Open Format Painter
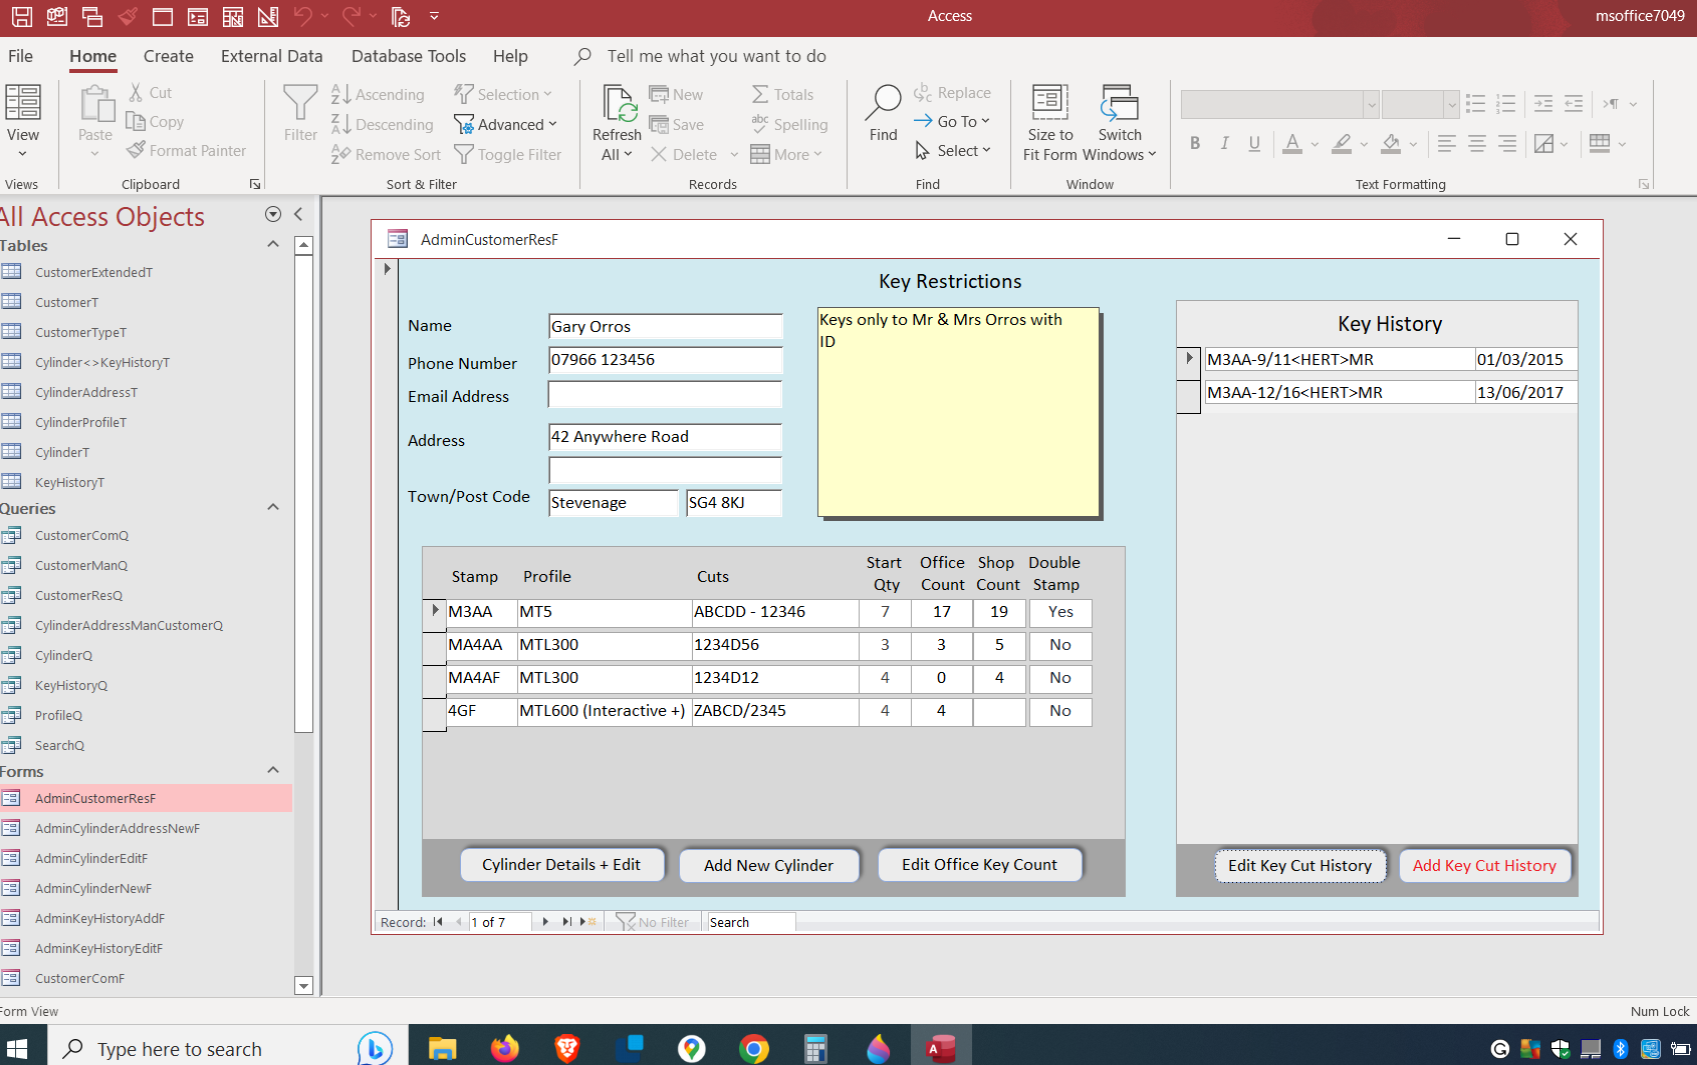This screenshot has height=1065, width=1697. point(186,150)
